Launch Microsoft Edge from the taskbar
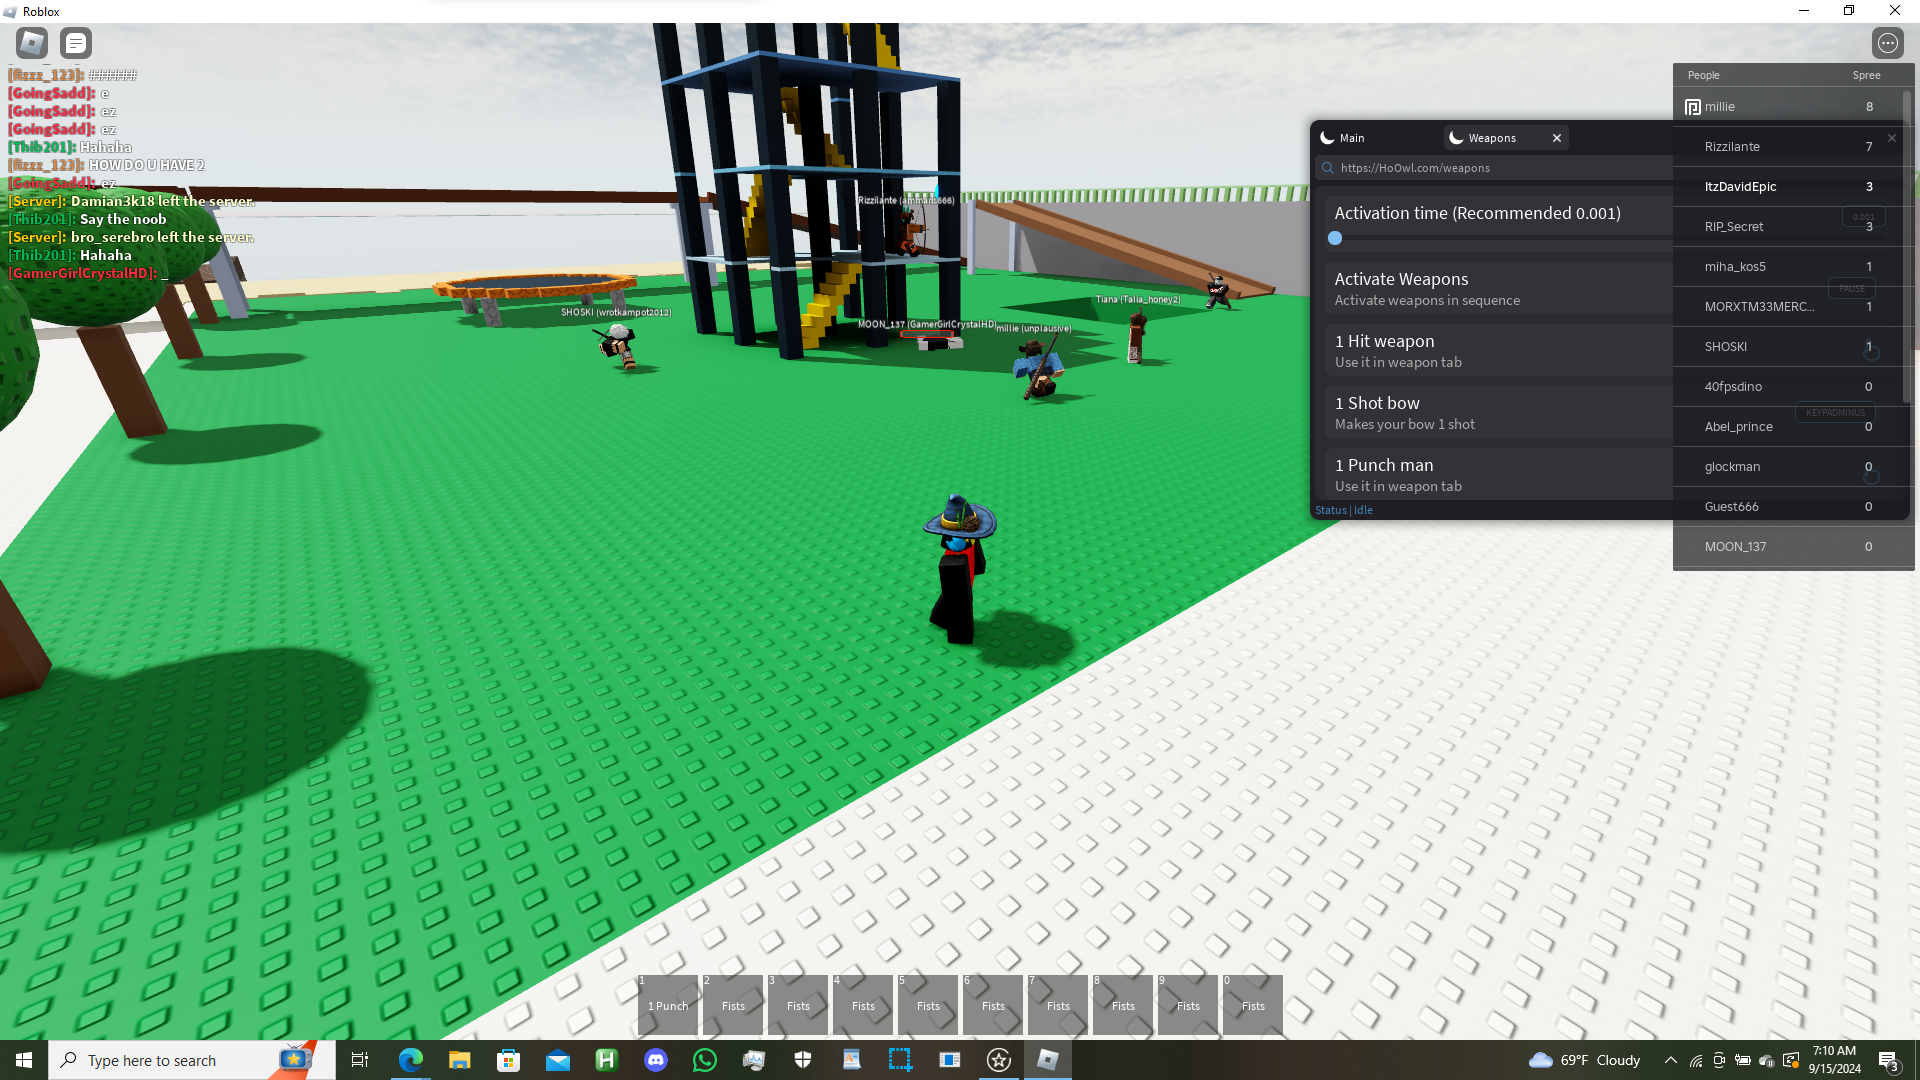This screenshot has height=1080, width=1920. (x=410, y=1060)
